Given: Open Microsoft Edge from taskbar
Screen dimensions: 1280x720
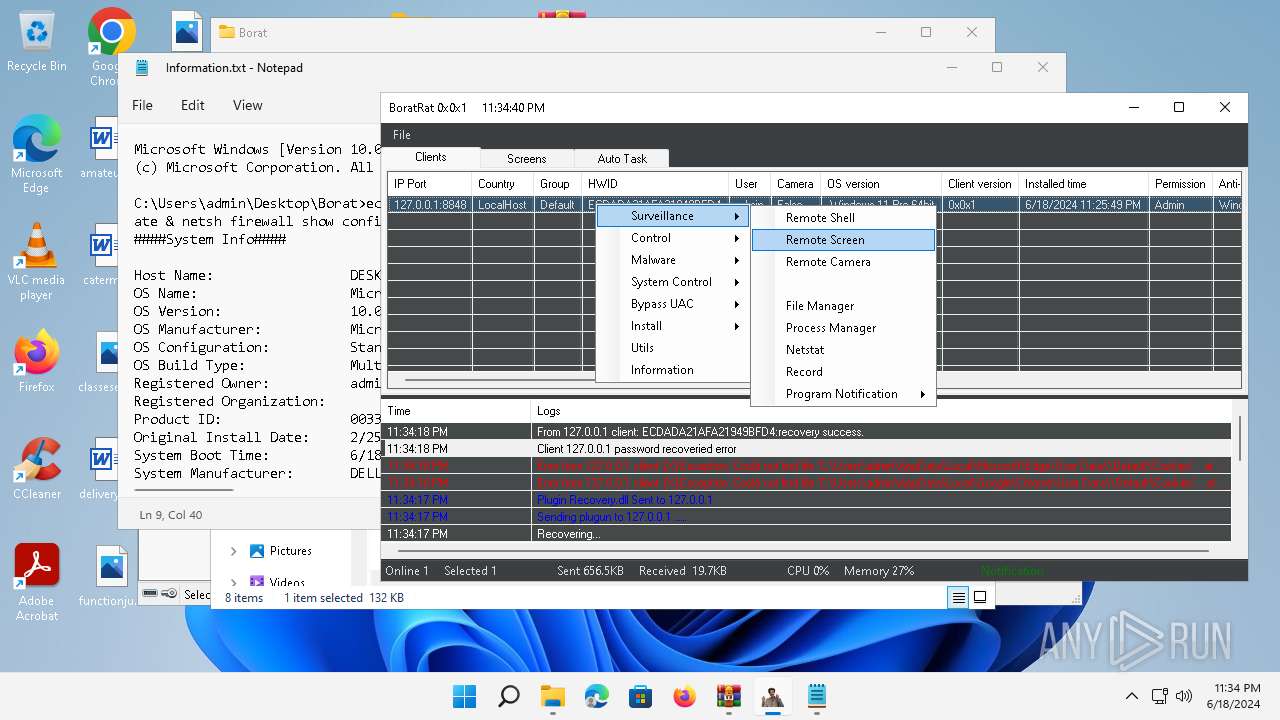Looking at the screenshot, I should (596, 696).
